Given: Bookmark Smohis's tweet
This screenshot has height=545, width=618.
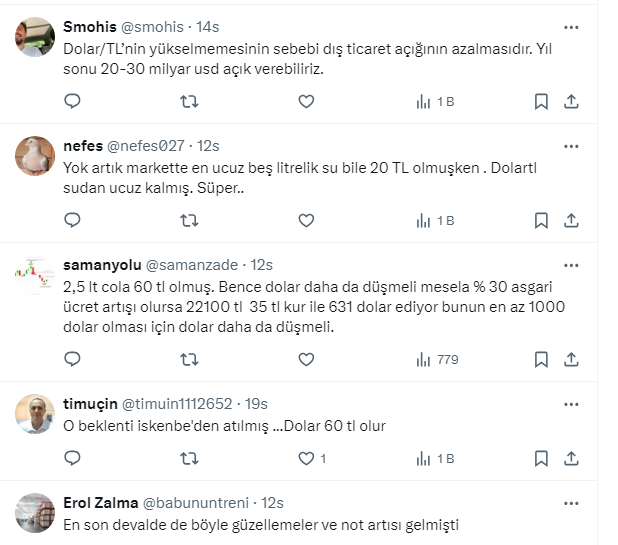Looking at the screenshot, I should pyautogui.click(x=540, y=101).
